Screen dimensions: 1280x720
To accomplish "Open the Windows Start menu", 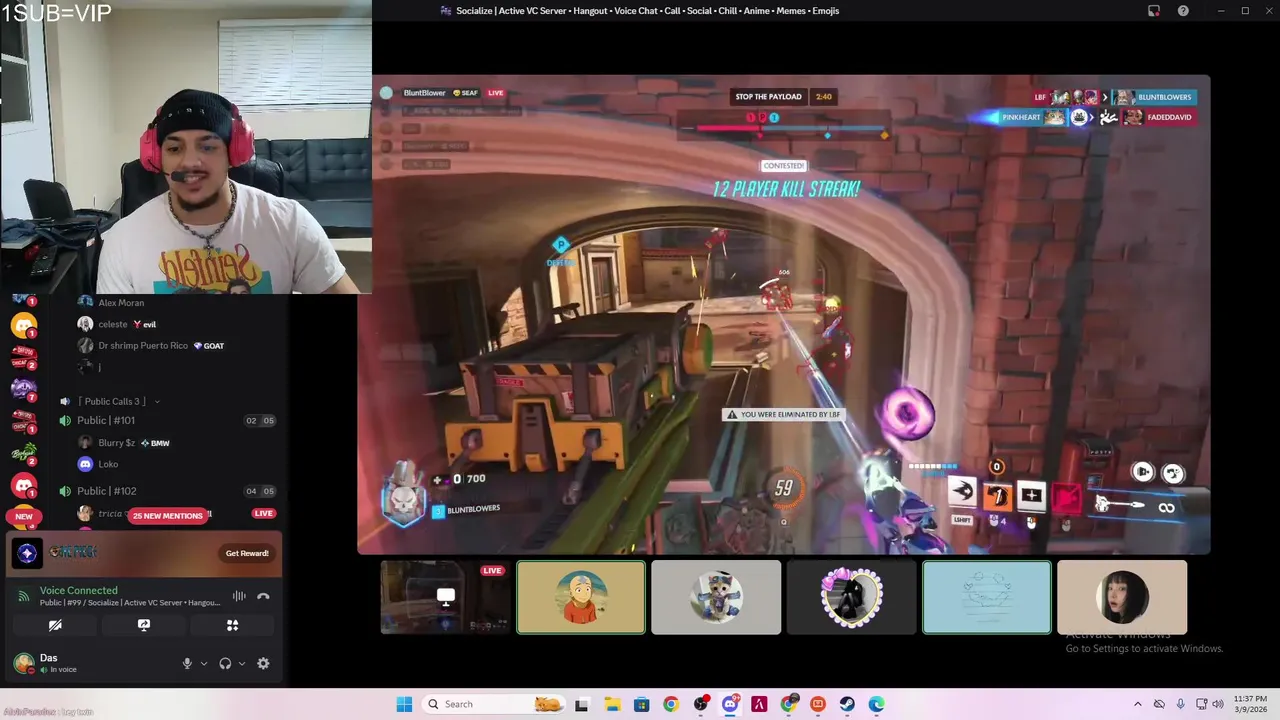I will 404,704.
